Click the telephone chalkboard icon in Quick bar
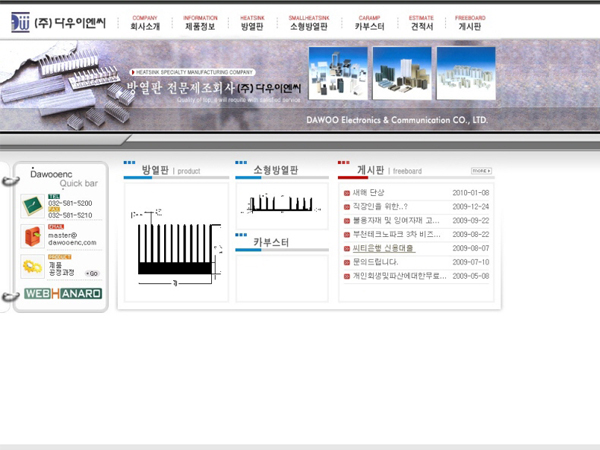600x450 pixels. (x=31, y=207)
